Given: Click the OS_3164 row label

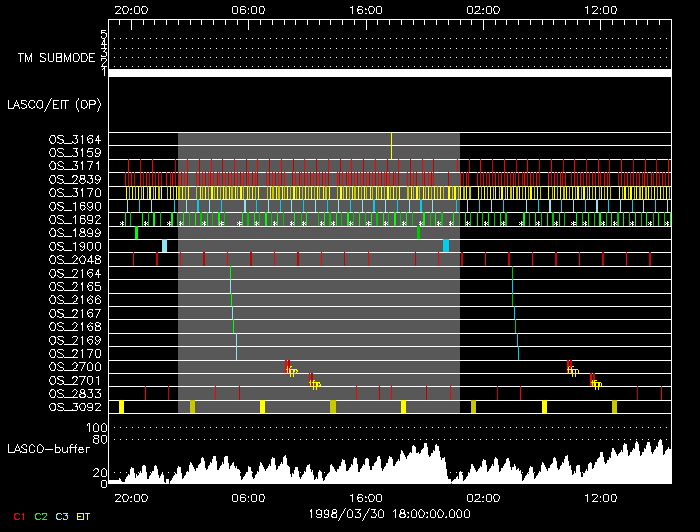Looking at the screenshot, I should [75, 139].
